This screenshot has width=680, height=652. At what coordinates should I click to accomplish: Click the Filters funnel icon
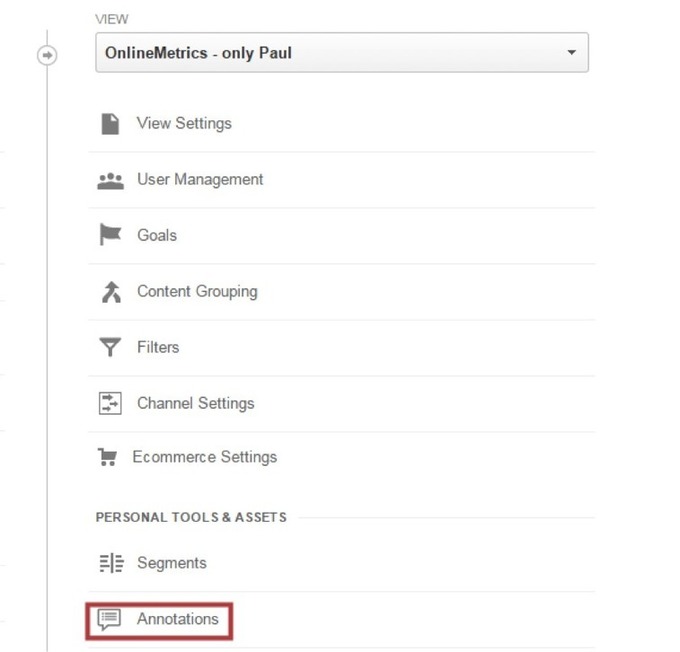click(110, 347)
